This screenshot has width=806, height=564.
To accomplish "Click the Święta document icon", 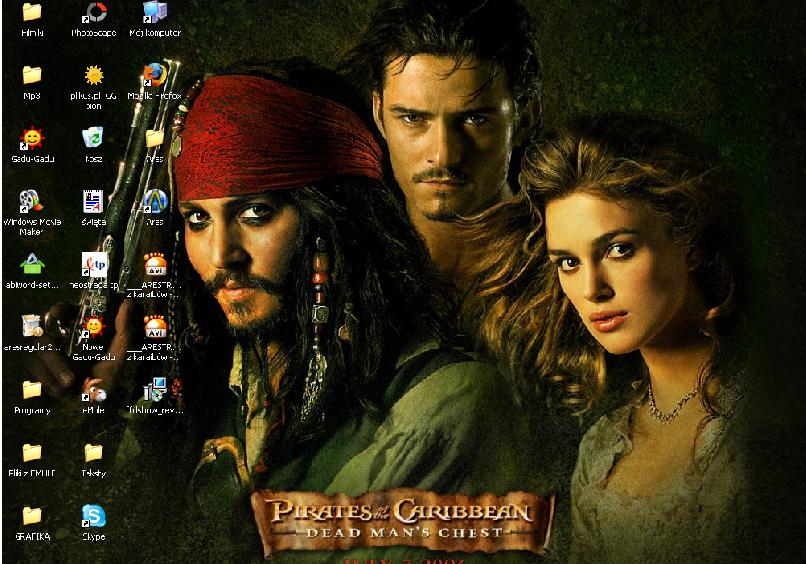I will [94, 202].
